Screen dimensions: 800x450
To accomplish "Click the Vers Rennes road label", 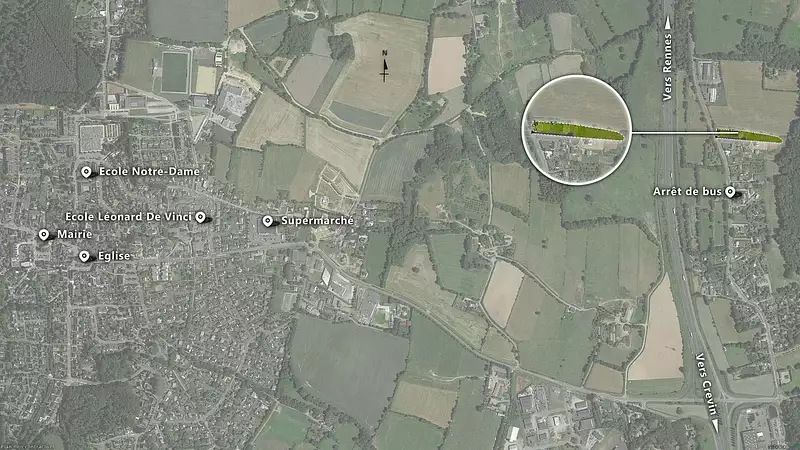I will pos(667,67).
